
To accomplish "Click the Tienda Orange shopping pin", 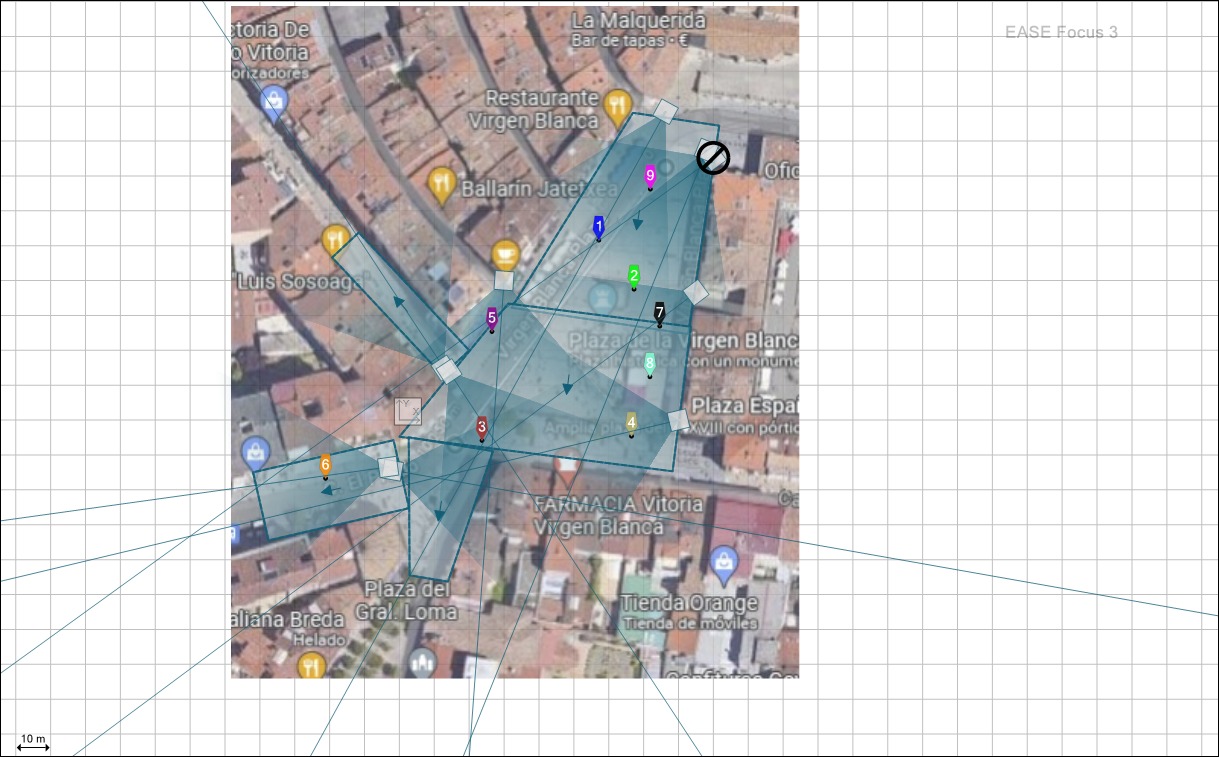I will (x=723, y=564).
